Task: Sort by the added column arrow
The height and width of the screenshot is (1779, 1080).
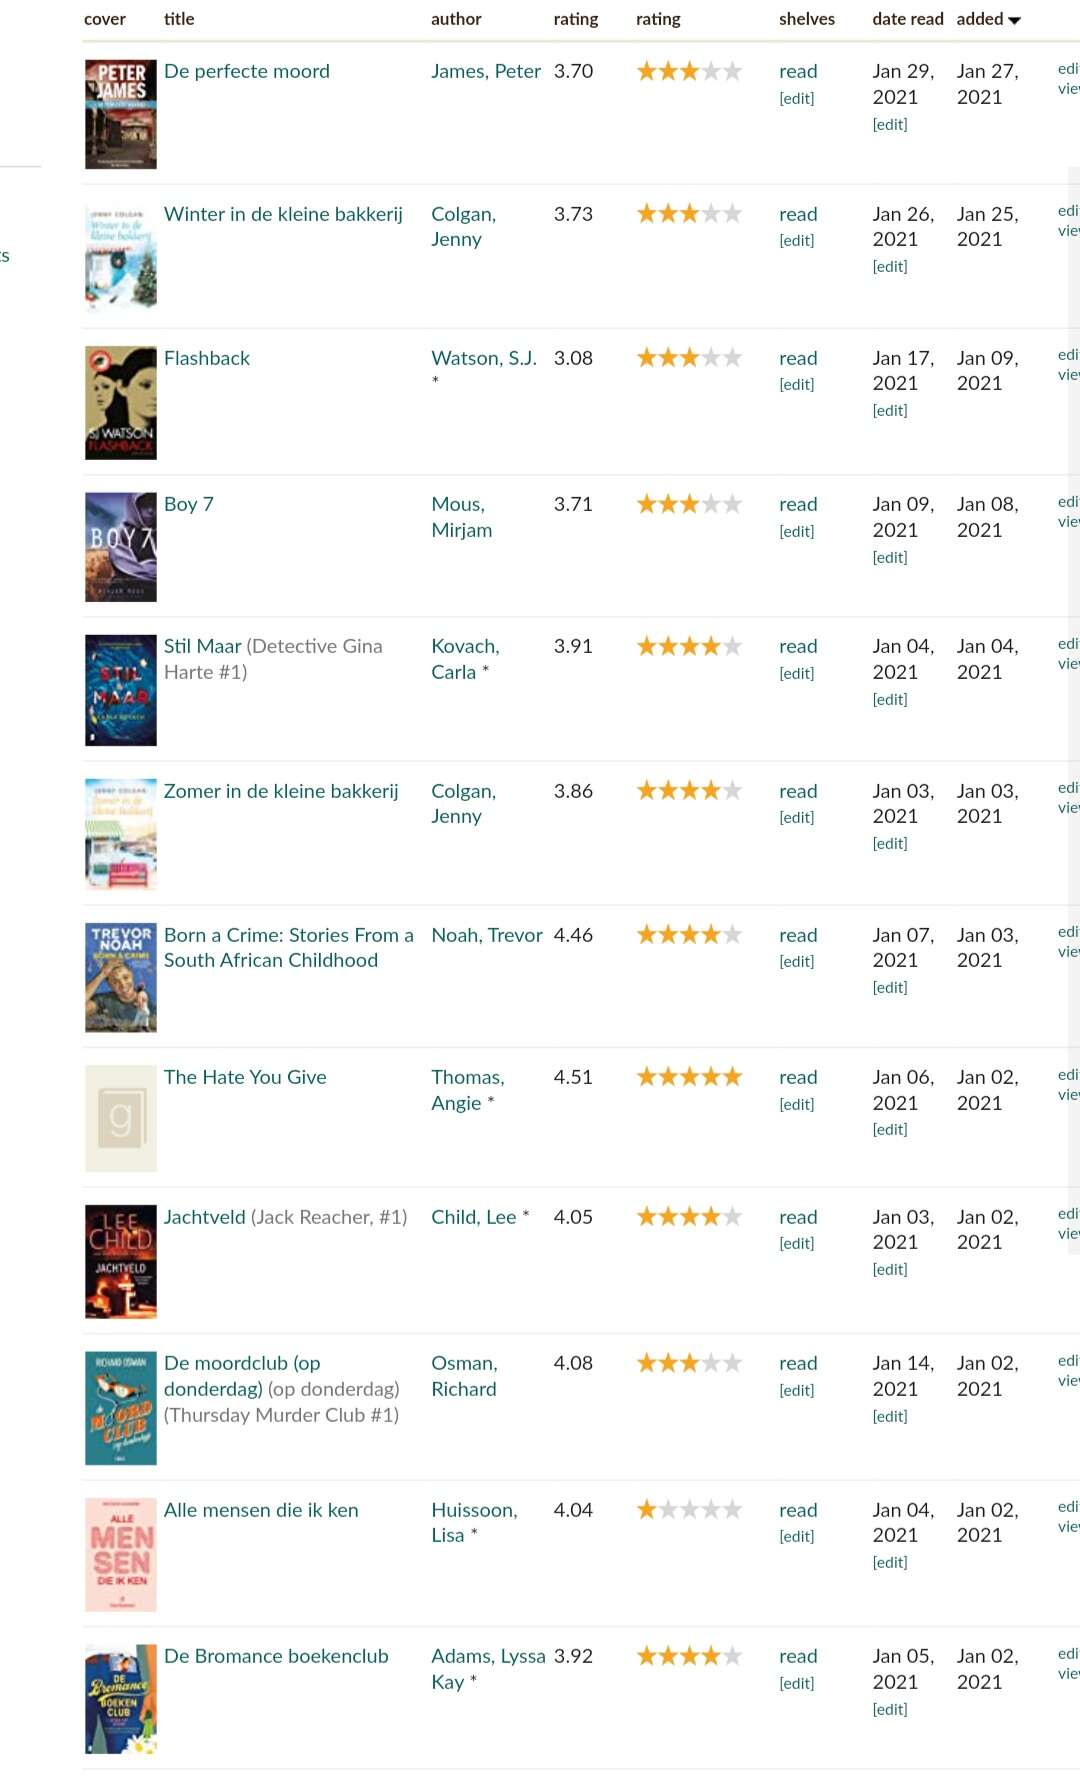Action: (x=1014, y=20)
